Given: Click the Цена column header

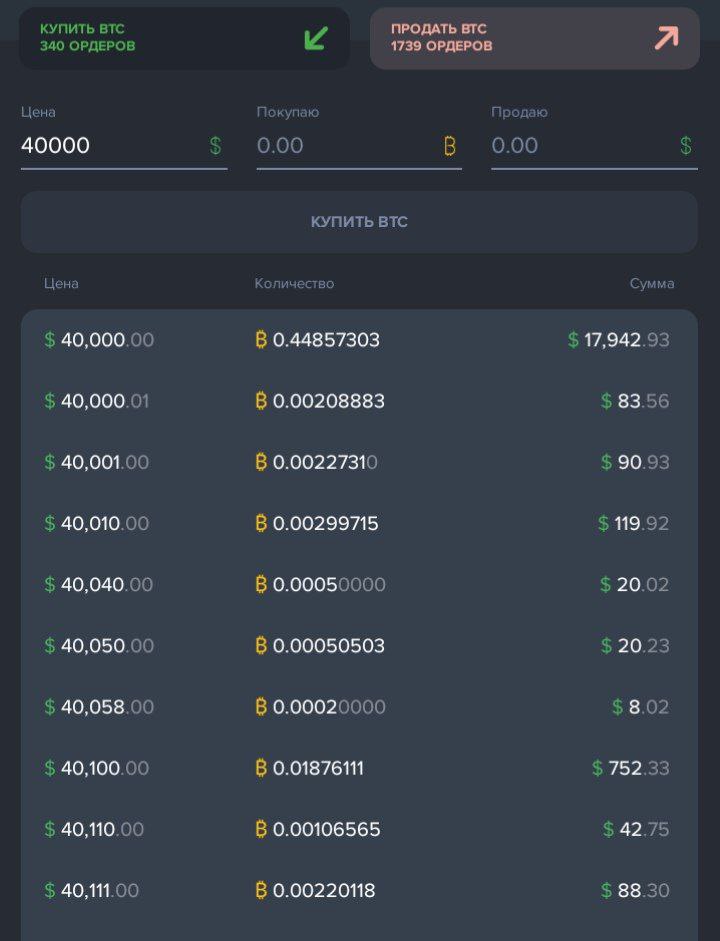Looking at the screenshot, I should point(61,283).
